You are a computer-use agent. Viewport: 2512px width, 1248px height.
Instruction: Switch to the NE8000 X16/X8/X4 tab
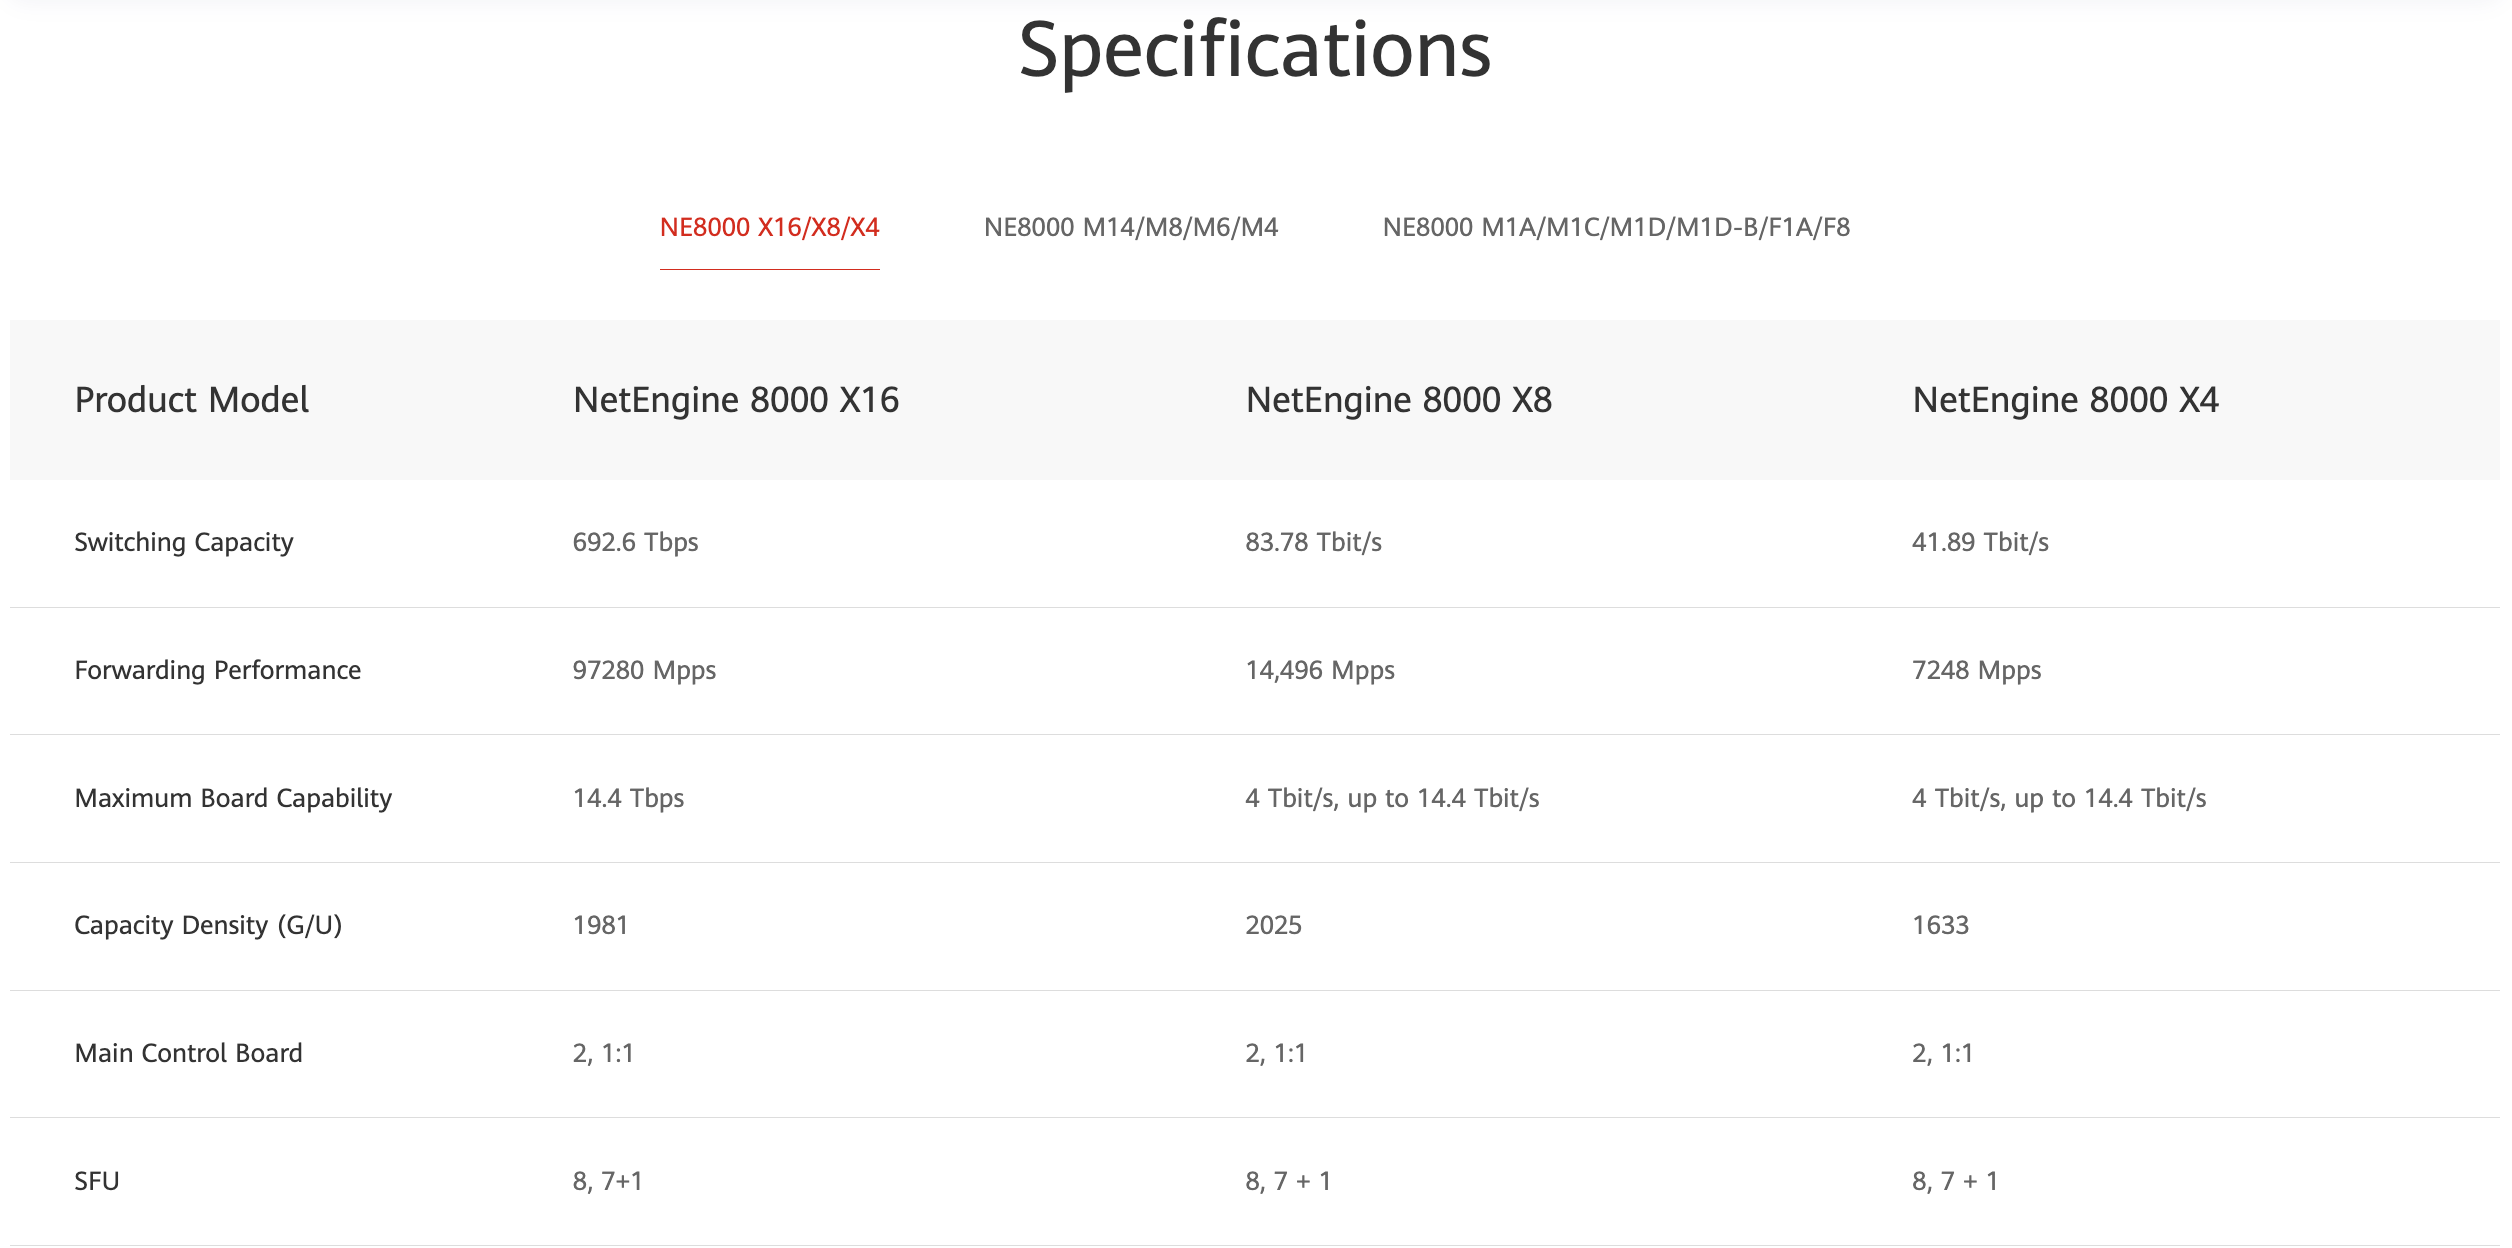769,228
